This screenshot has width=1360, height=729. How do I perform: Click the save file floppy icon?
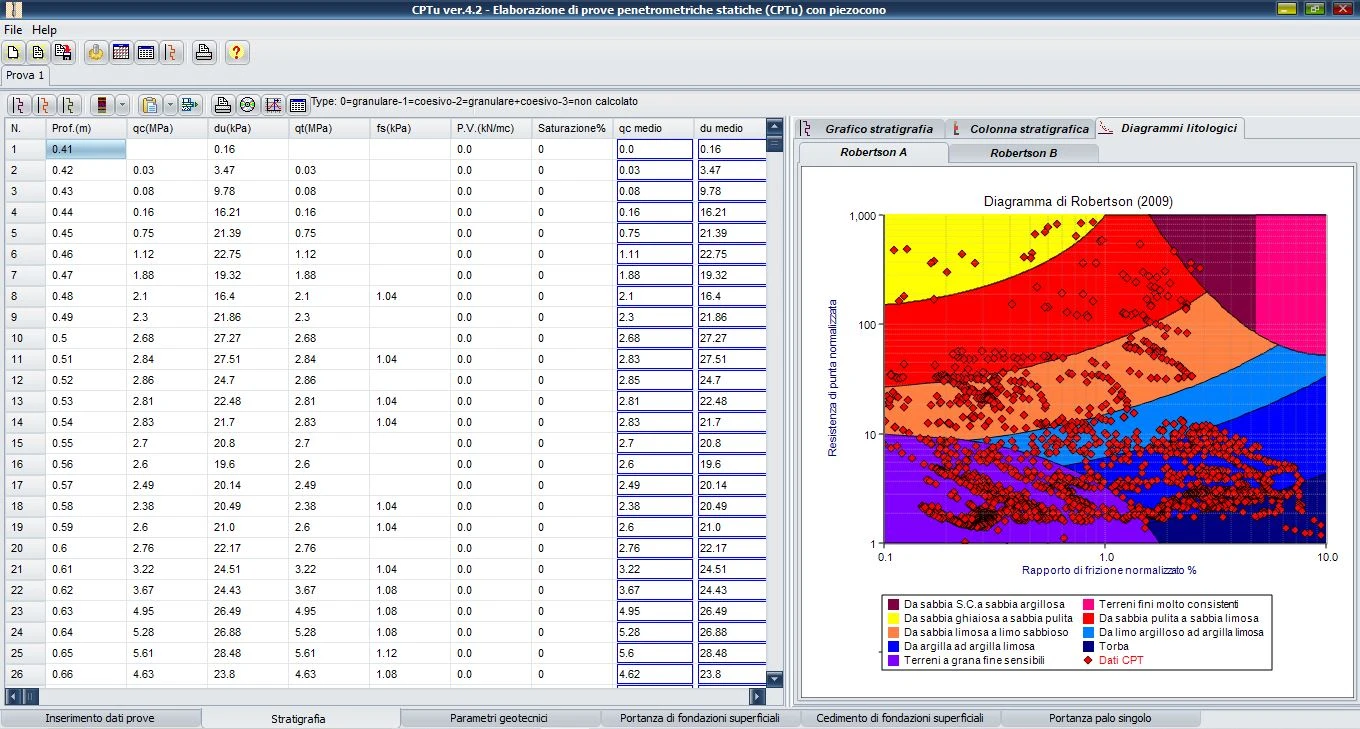click(x=62, y=53)
